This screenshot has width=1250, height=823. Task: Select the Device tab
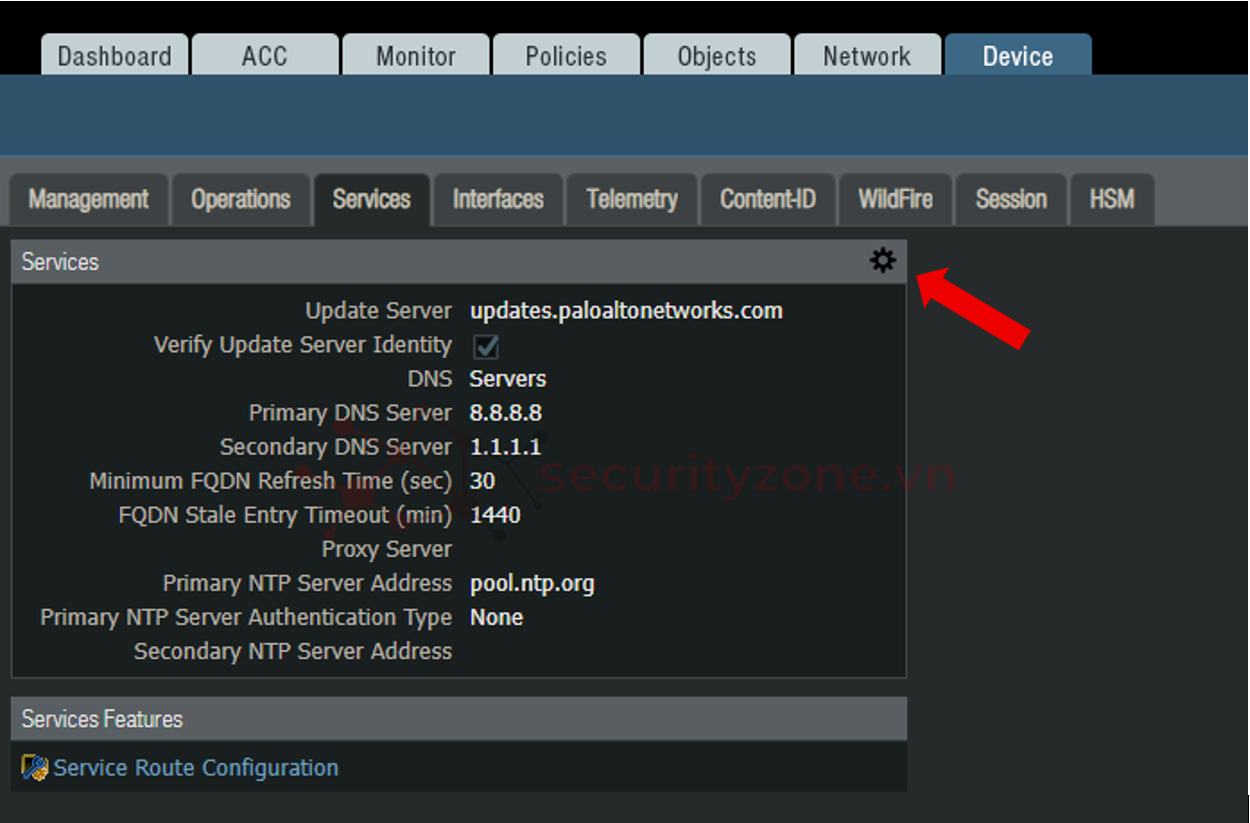[1017, 56]
